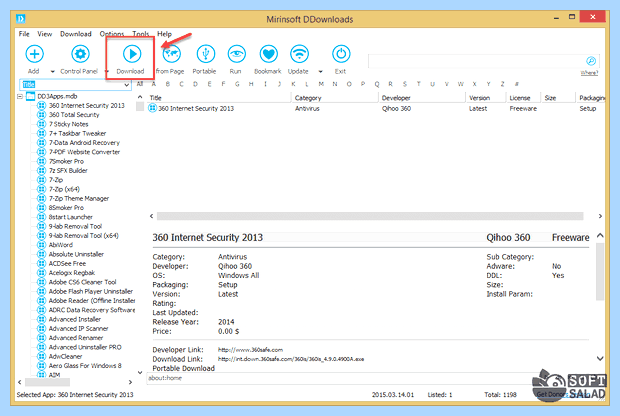Viewport: 620px width, 416px height.
Task: Start the Download play icon
Action: (x=132, y=54)
